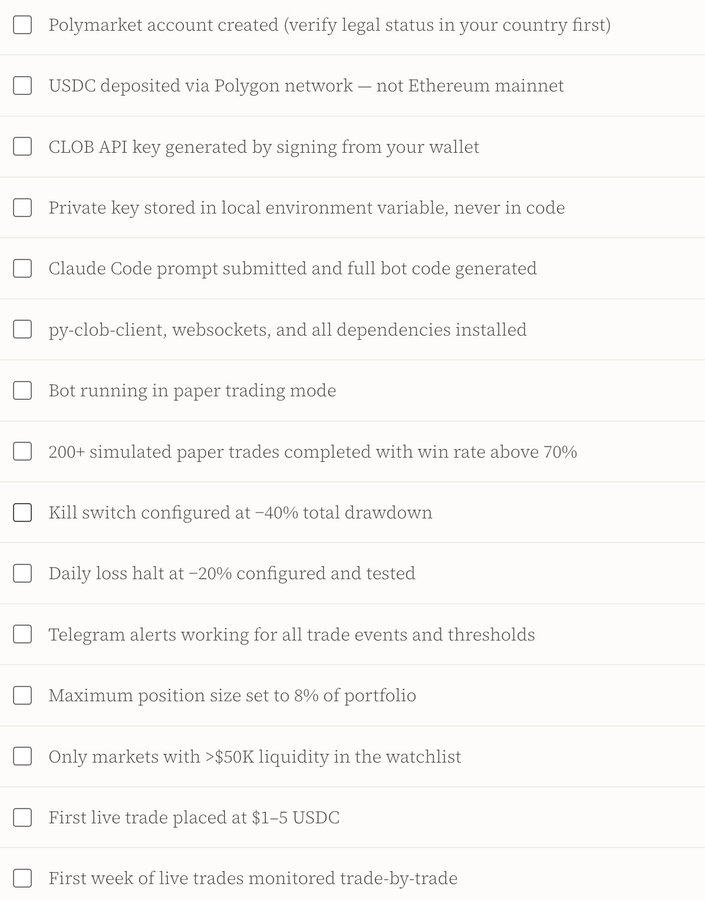Tick the Claude Code prompt submitted checkbox
This screenshot has width=705, height=900.
[22, 269]
